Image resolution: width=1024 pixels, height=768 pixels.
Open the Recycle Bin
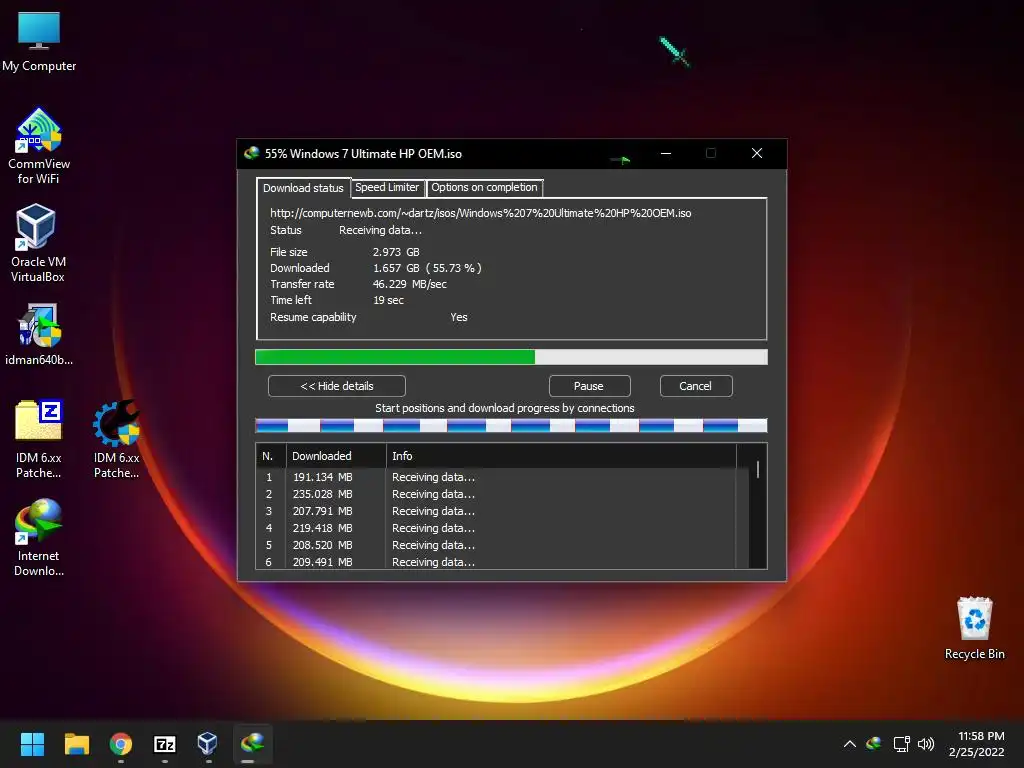pyautogui.click(x=974, y=628)
